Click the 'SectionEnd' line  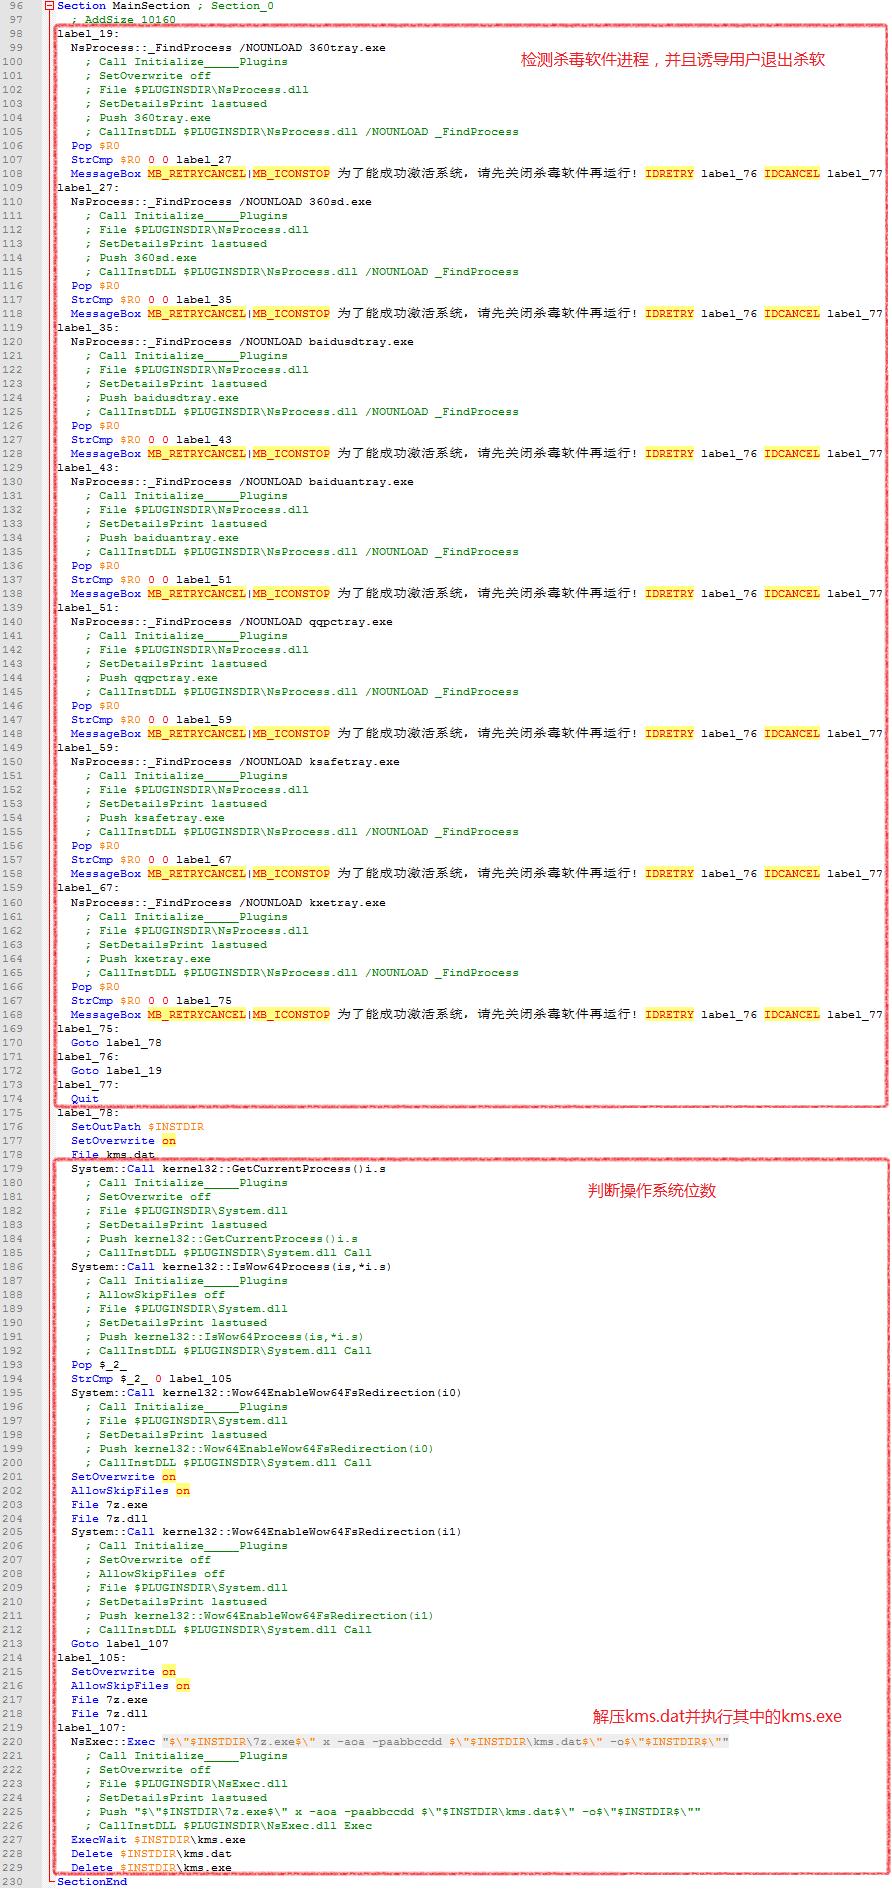92,1882
